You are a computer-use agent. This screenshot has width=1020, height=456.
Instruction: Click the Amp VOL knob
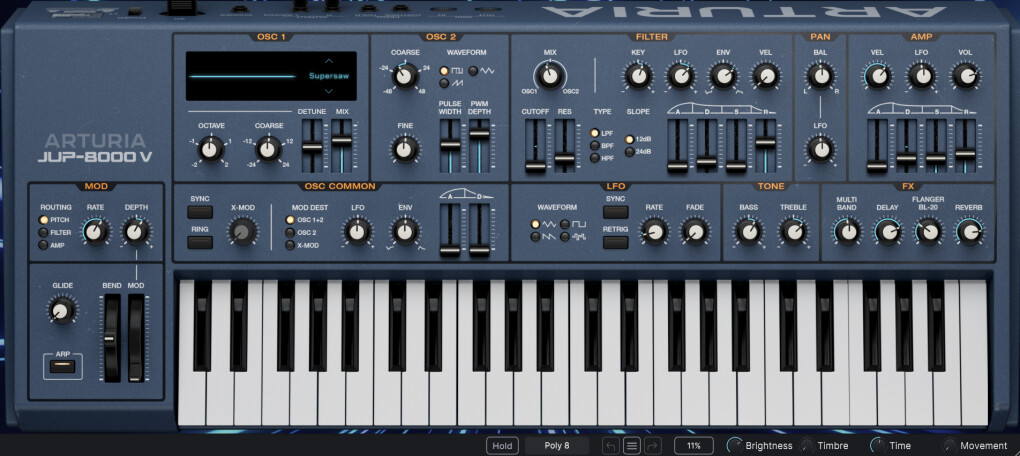tap(965, 77)
